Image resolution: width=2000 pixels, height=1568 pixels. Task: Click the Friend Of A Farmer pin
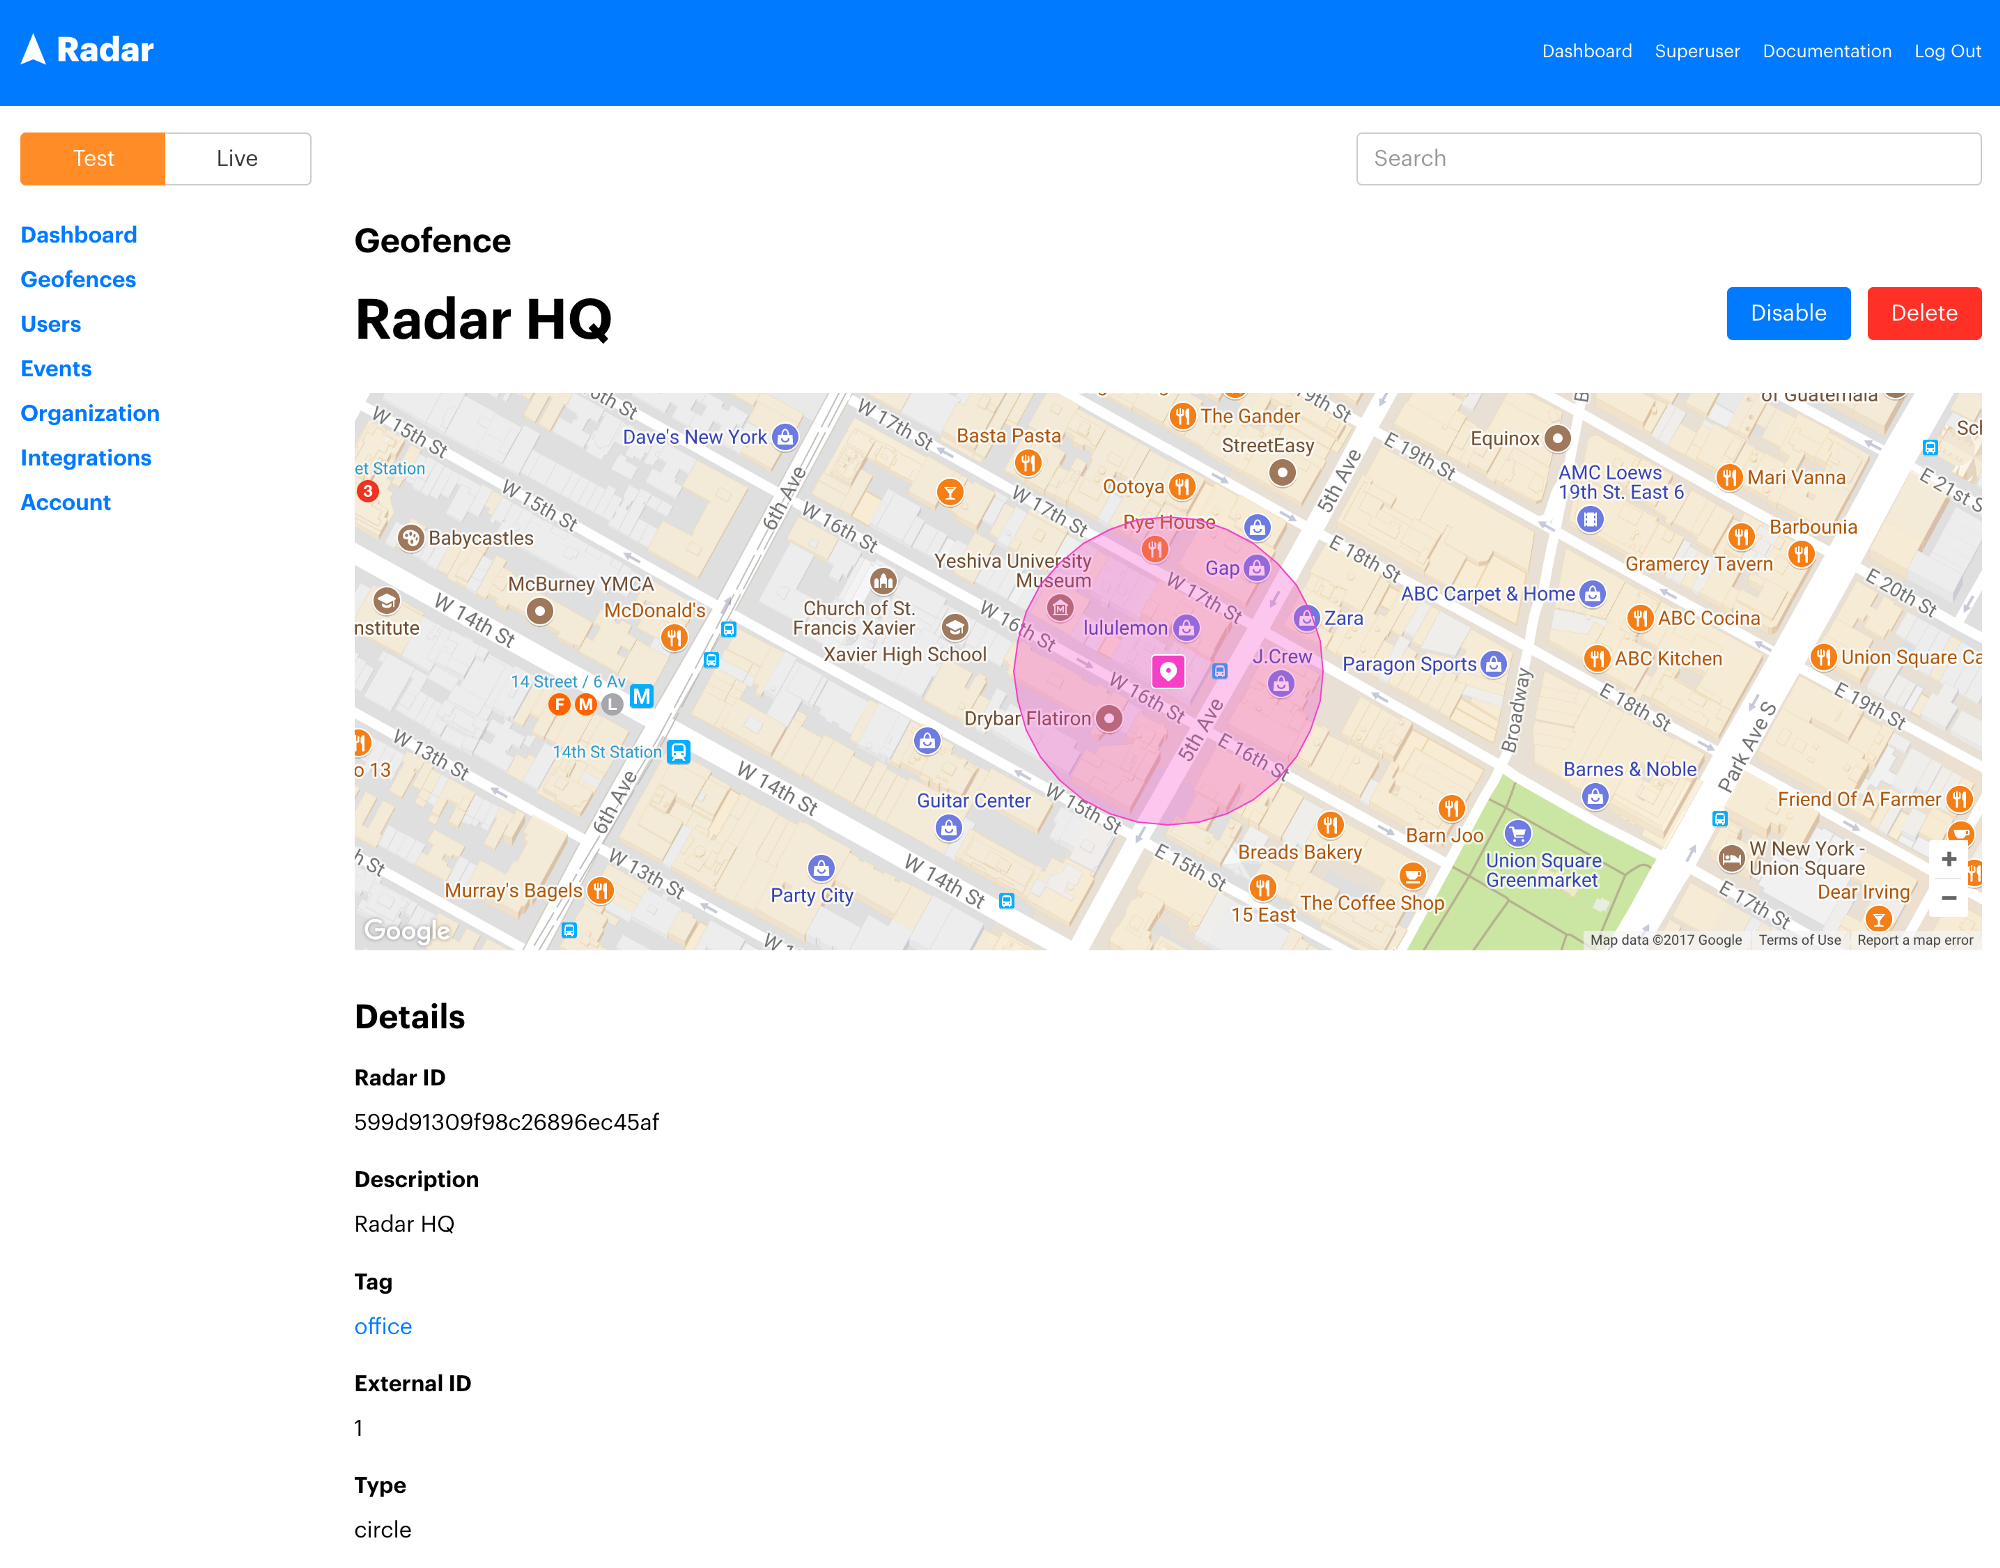point(1960,799)
